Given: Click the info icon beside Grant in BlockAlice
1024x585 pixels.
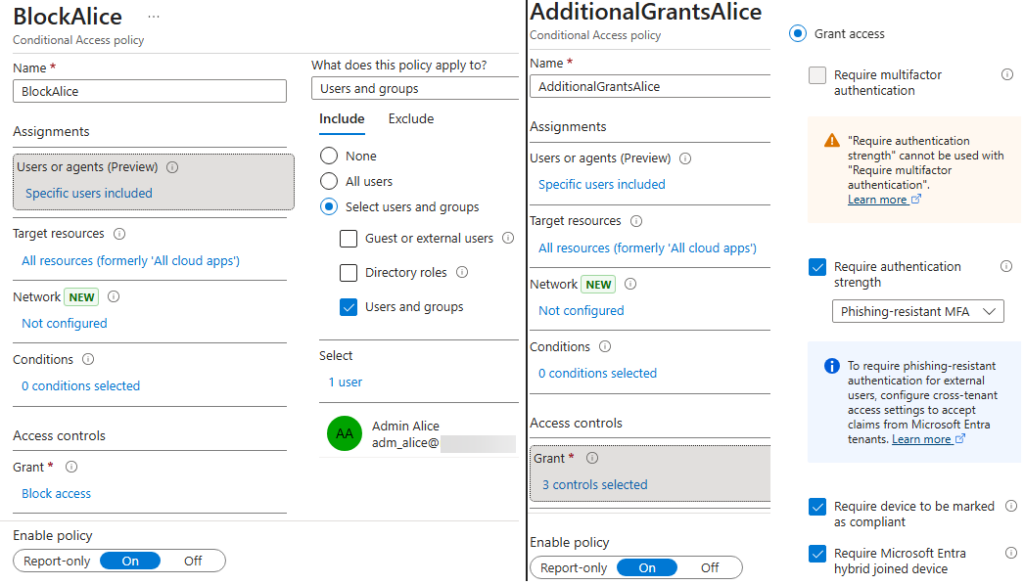Looking at the screenshot, I should point(70,466).
